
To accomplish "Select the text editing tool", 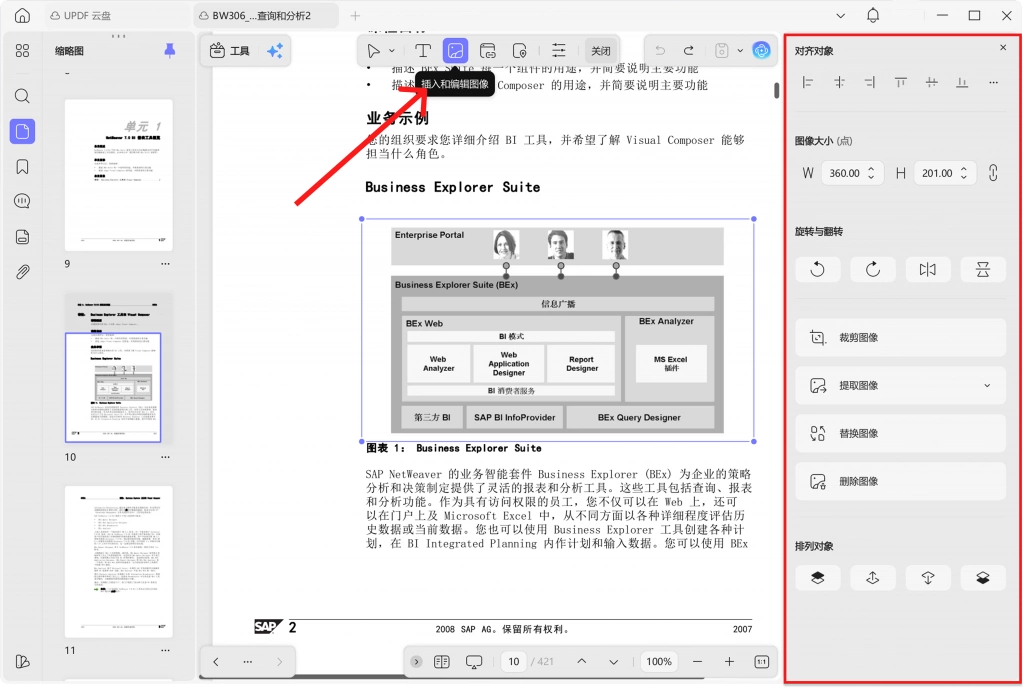I will [423, 50].
